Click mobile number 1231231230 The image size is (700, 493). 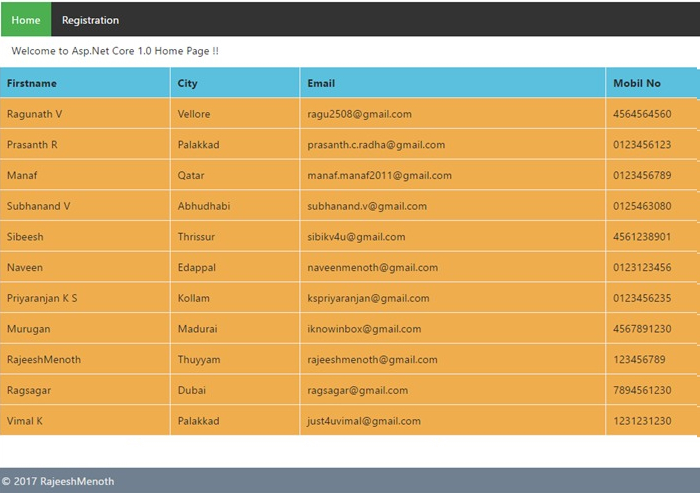[x=642, y=421]
